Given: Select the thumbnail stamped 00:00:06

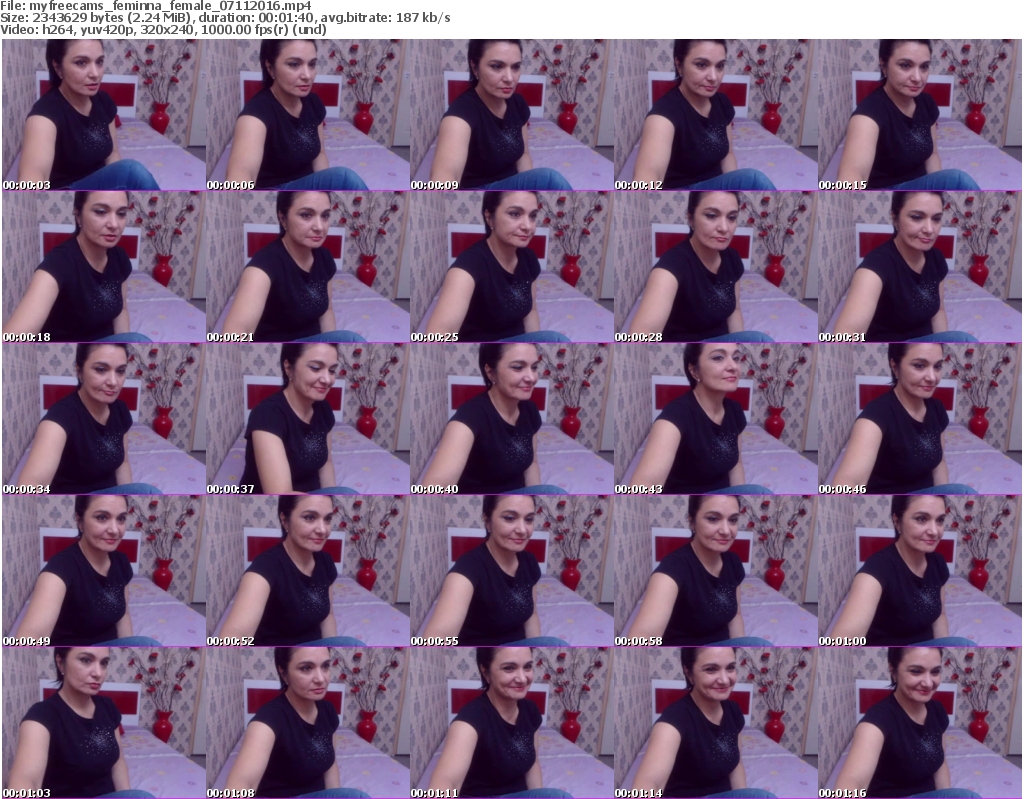Looking at the screenshot, I should tap(308, 115).
